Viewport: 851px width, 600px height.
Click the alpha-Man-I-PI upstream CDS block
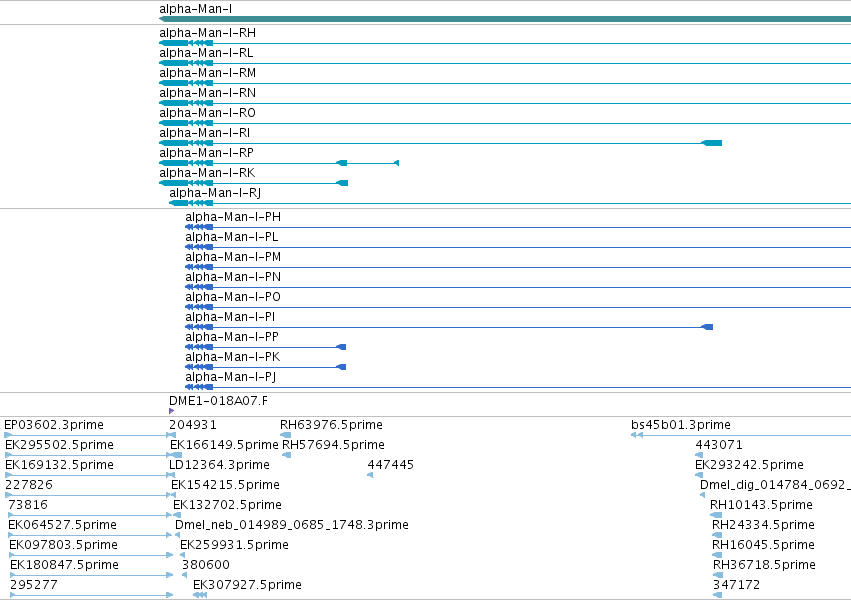point(707,327)
